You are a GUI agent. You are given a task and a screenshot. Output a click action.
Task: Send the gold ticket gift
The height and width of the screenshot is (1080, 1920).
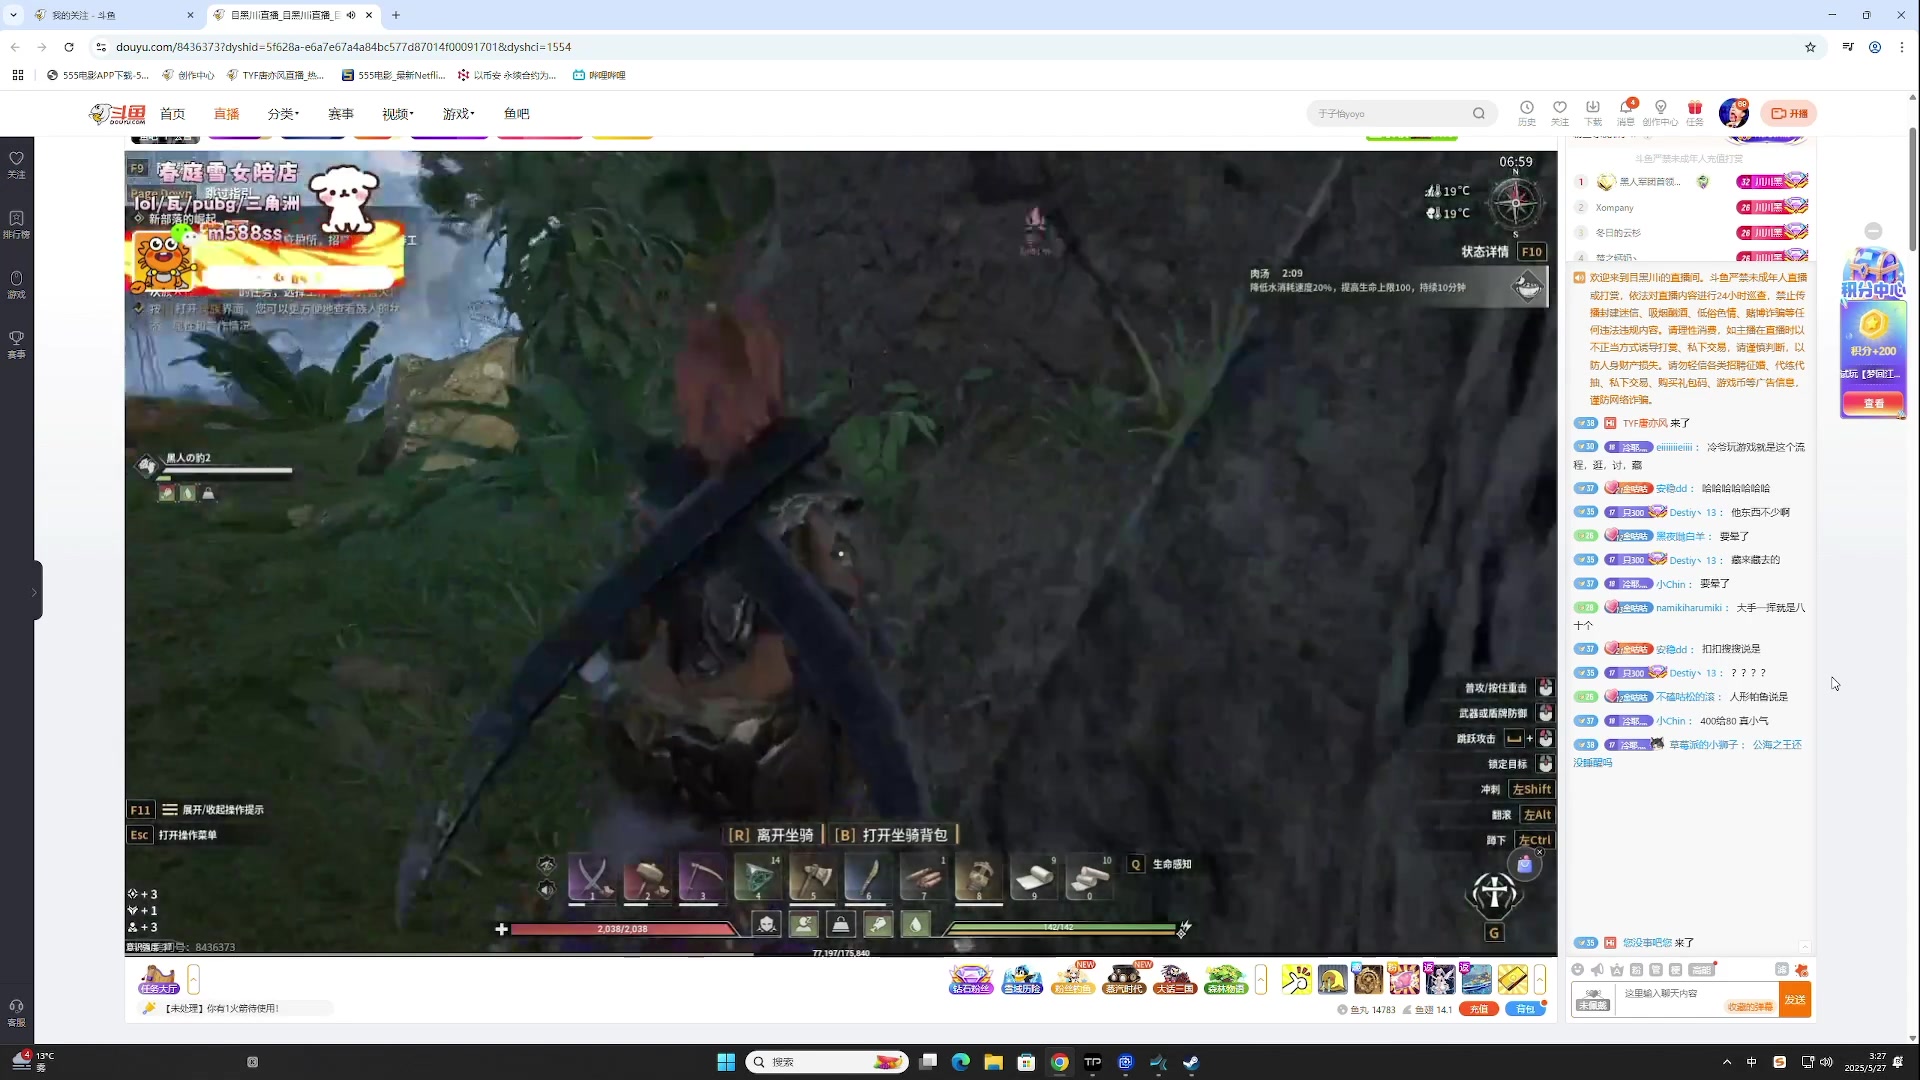tap(1512, 979)
